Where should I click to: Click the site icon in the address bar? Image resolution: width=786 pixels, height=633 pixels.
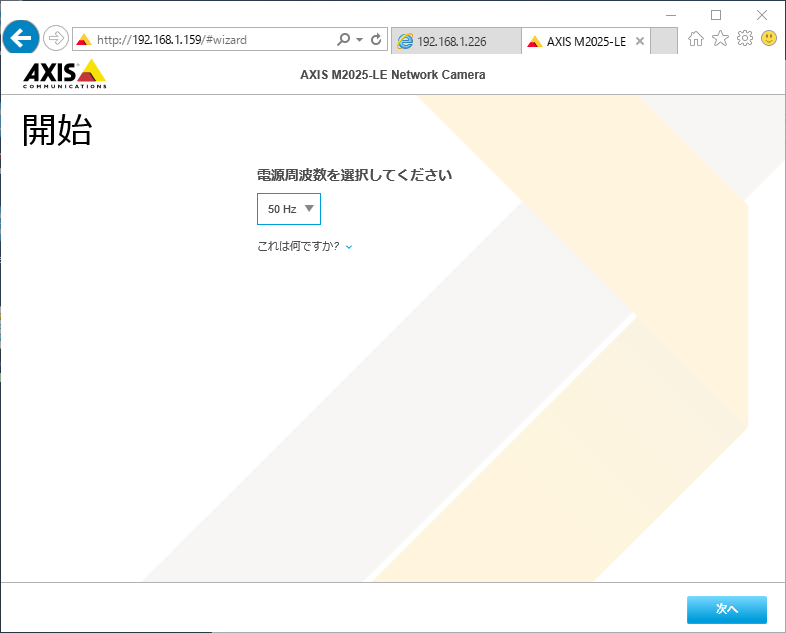84,40
